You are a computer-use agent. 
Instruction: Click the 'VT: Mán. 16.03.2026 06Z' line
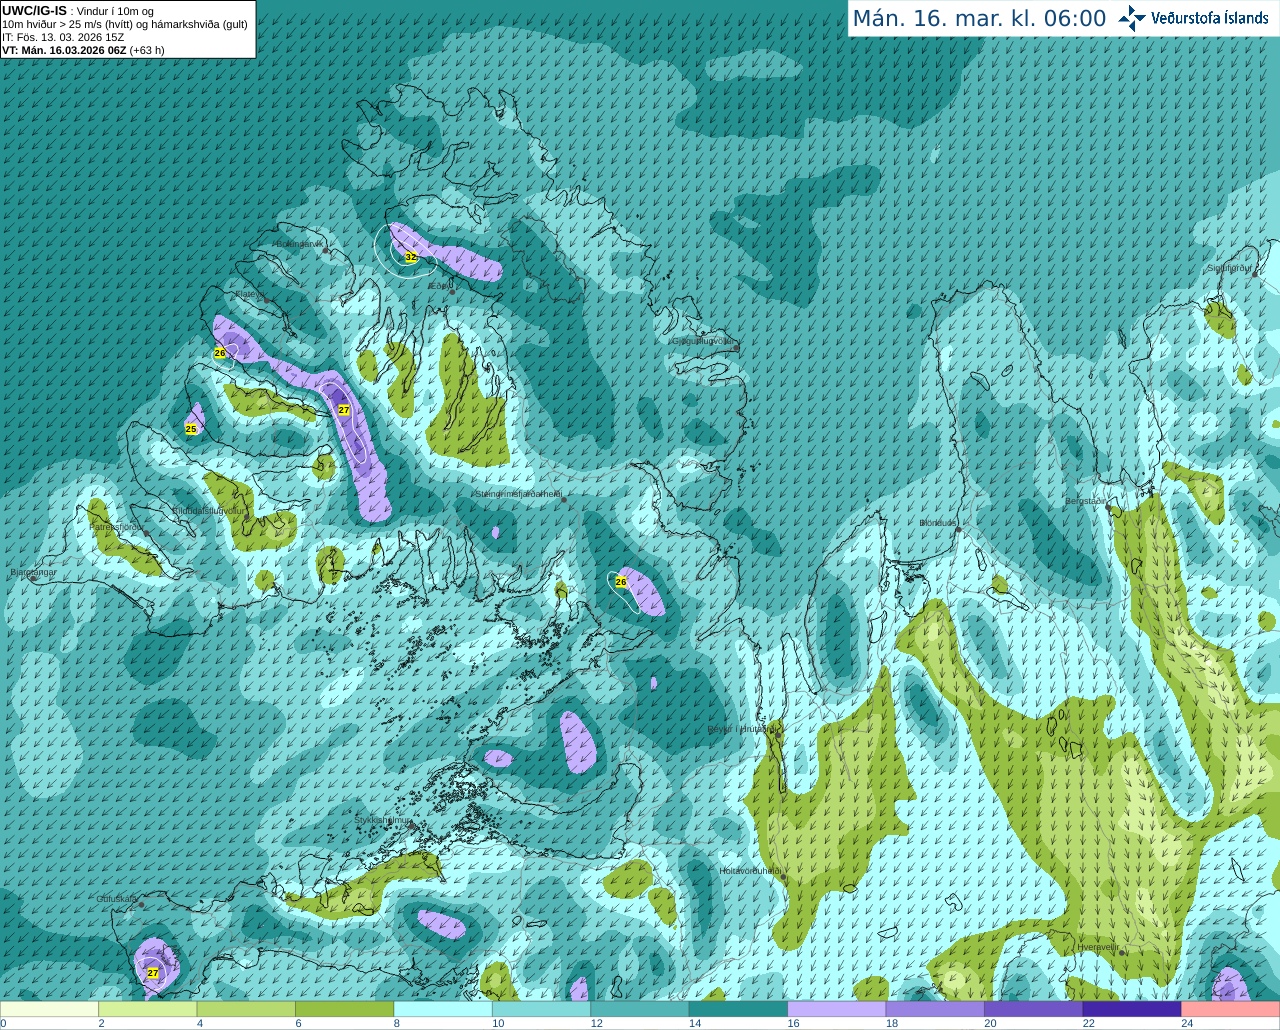point(83,50)
